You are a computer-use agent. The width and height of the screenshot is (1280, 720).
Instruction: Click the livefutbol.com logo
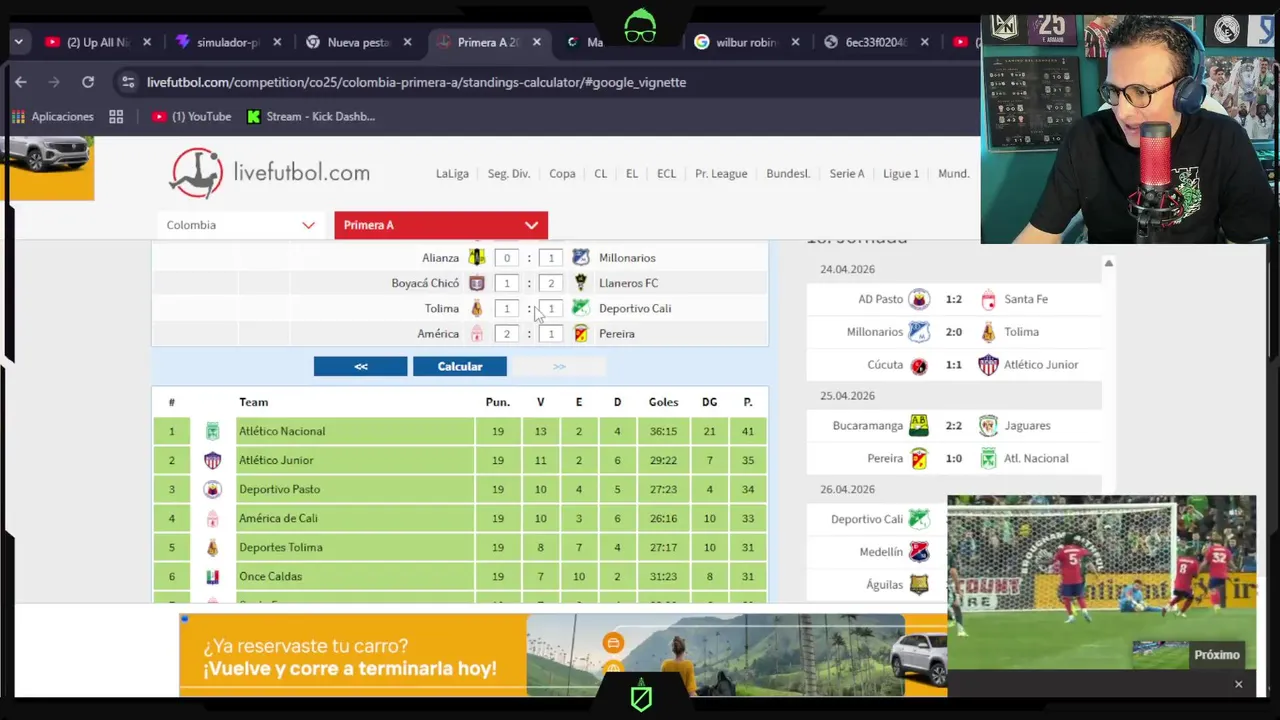[270, 173]
